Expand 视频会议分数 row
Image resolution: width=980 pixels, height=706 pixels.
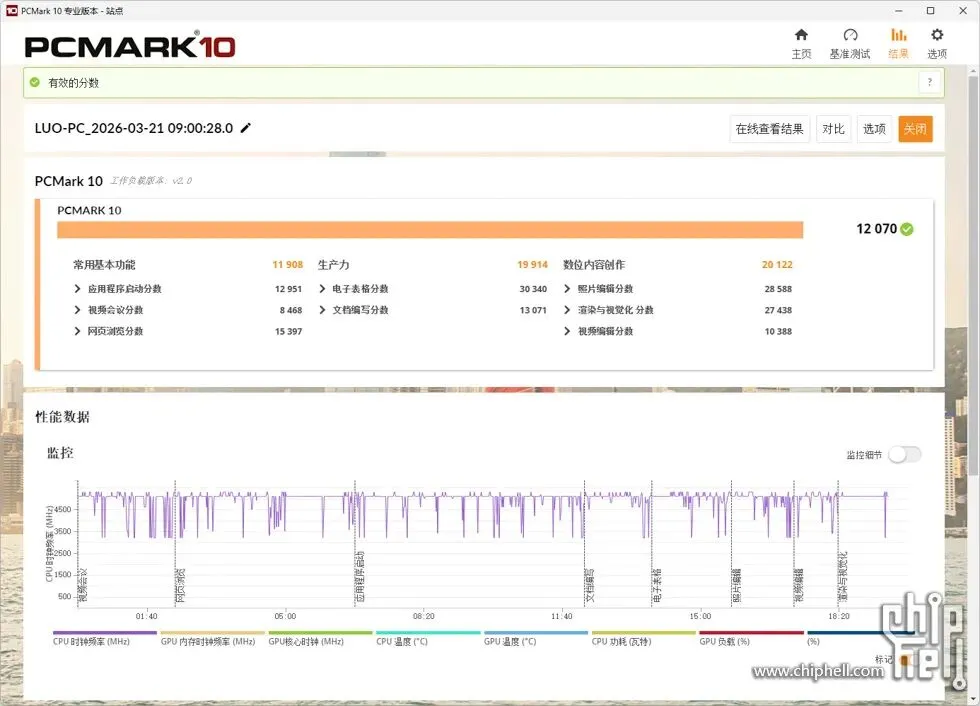[78, 310]
